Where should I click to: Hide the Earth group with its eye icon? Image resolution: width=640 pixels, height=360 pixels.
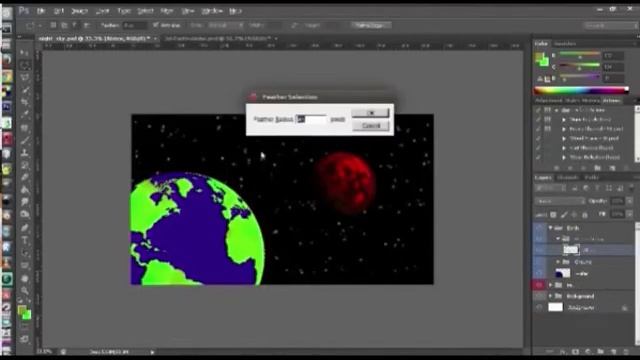tap(539, 228)
